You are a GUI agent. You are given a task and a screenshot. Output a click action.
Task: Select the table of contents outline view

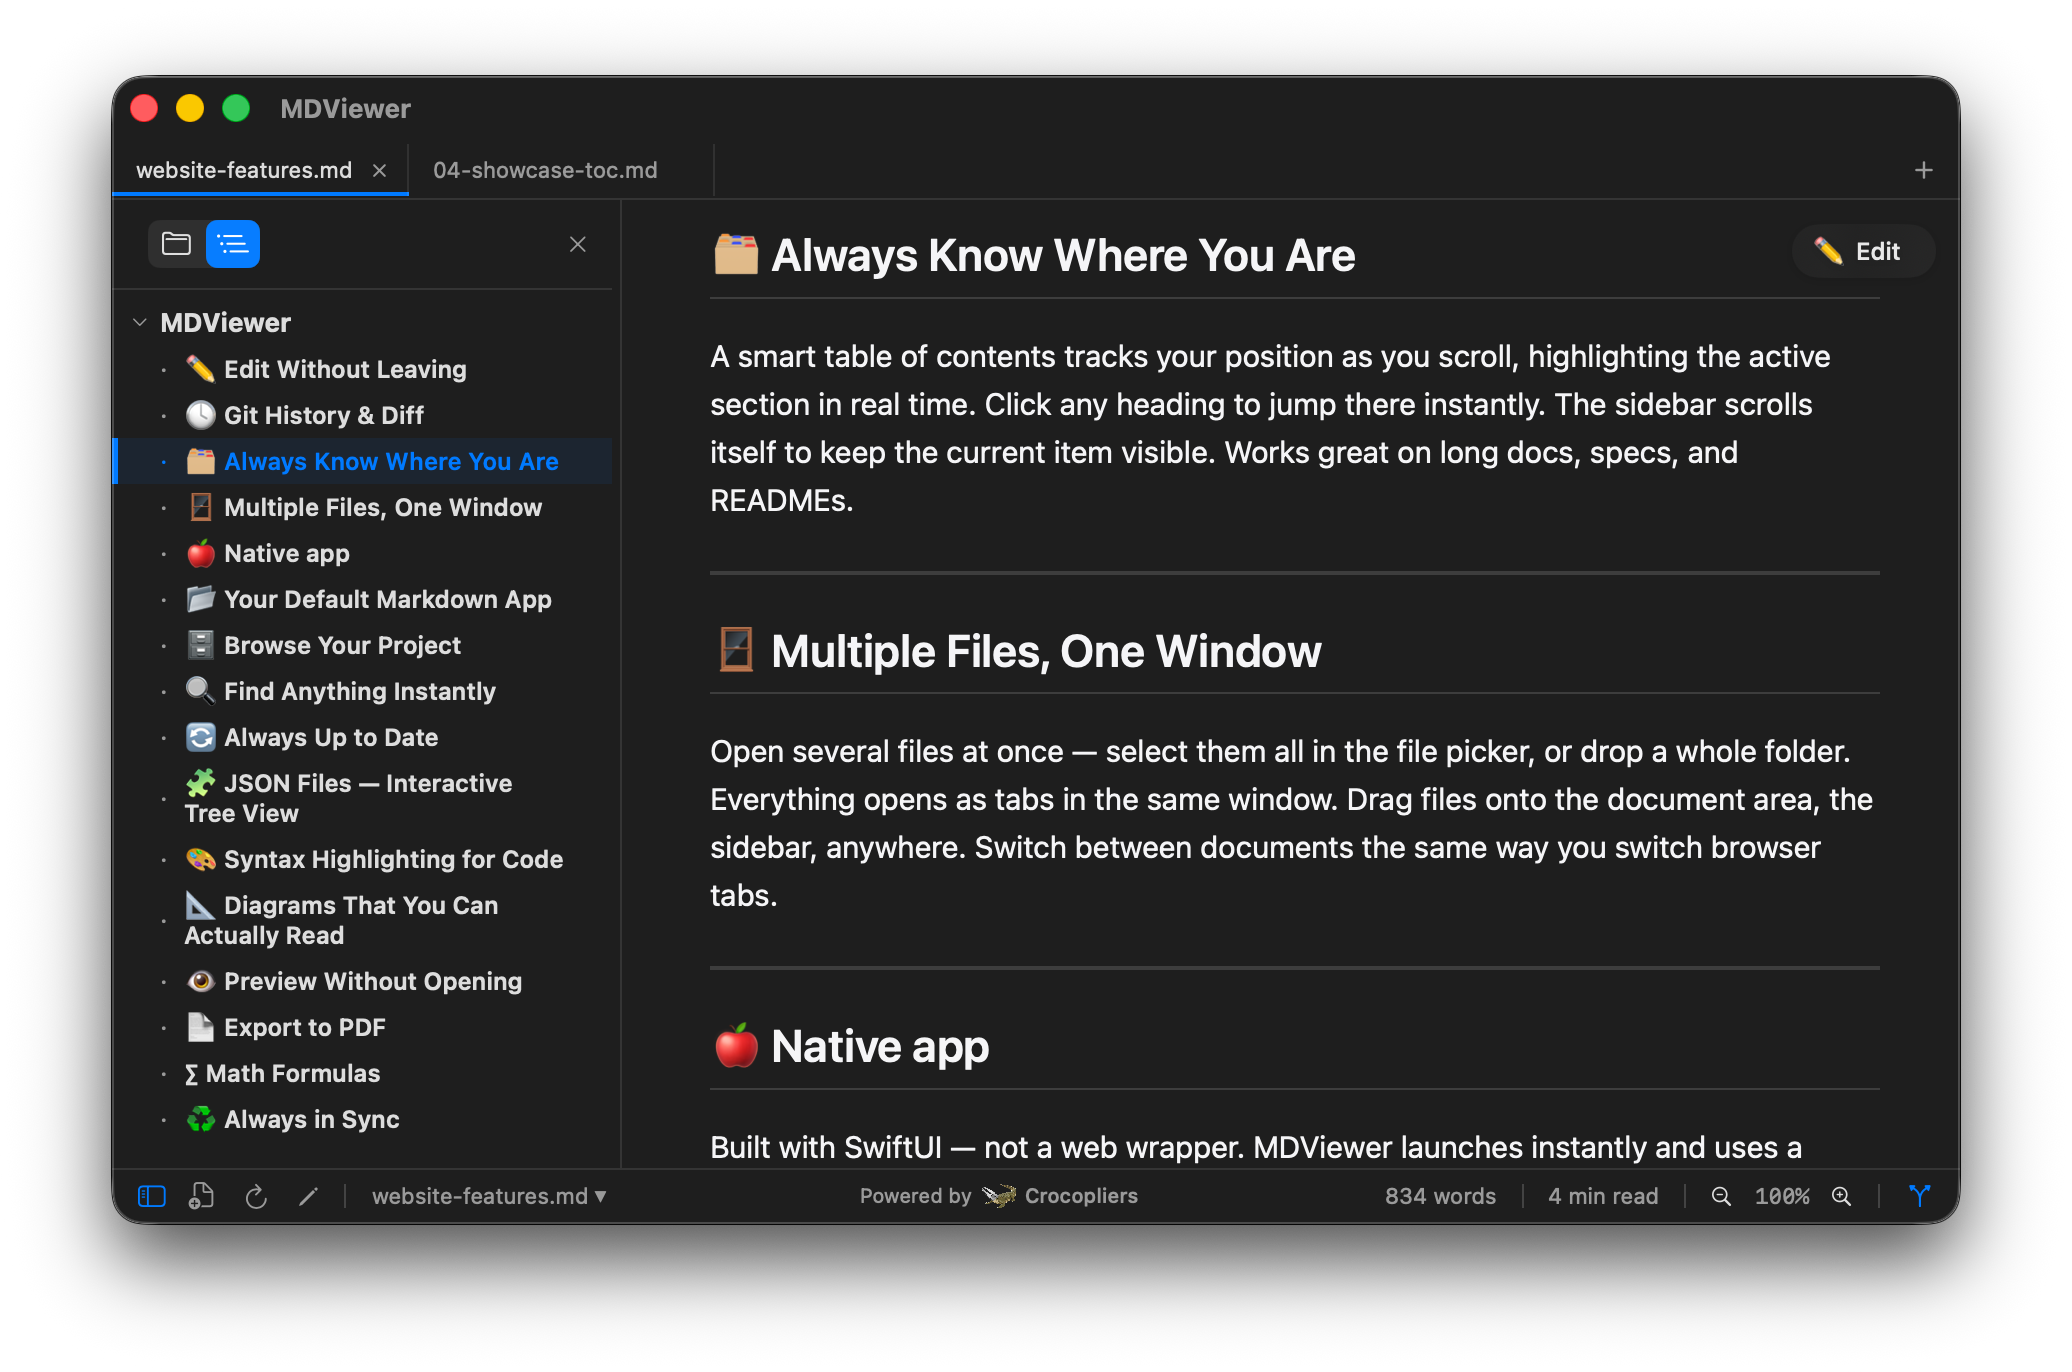coord(233,244)
